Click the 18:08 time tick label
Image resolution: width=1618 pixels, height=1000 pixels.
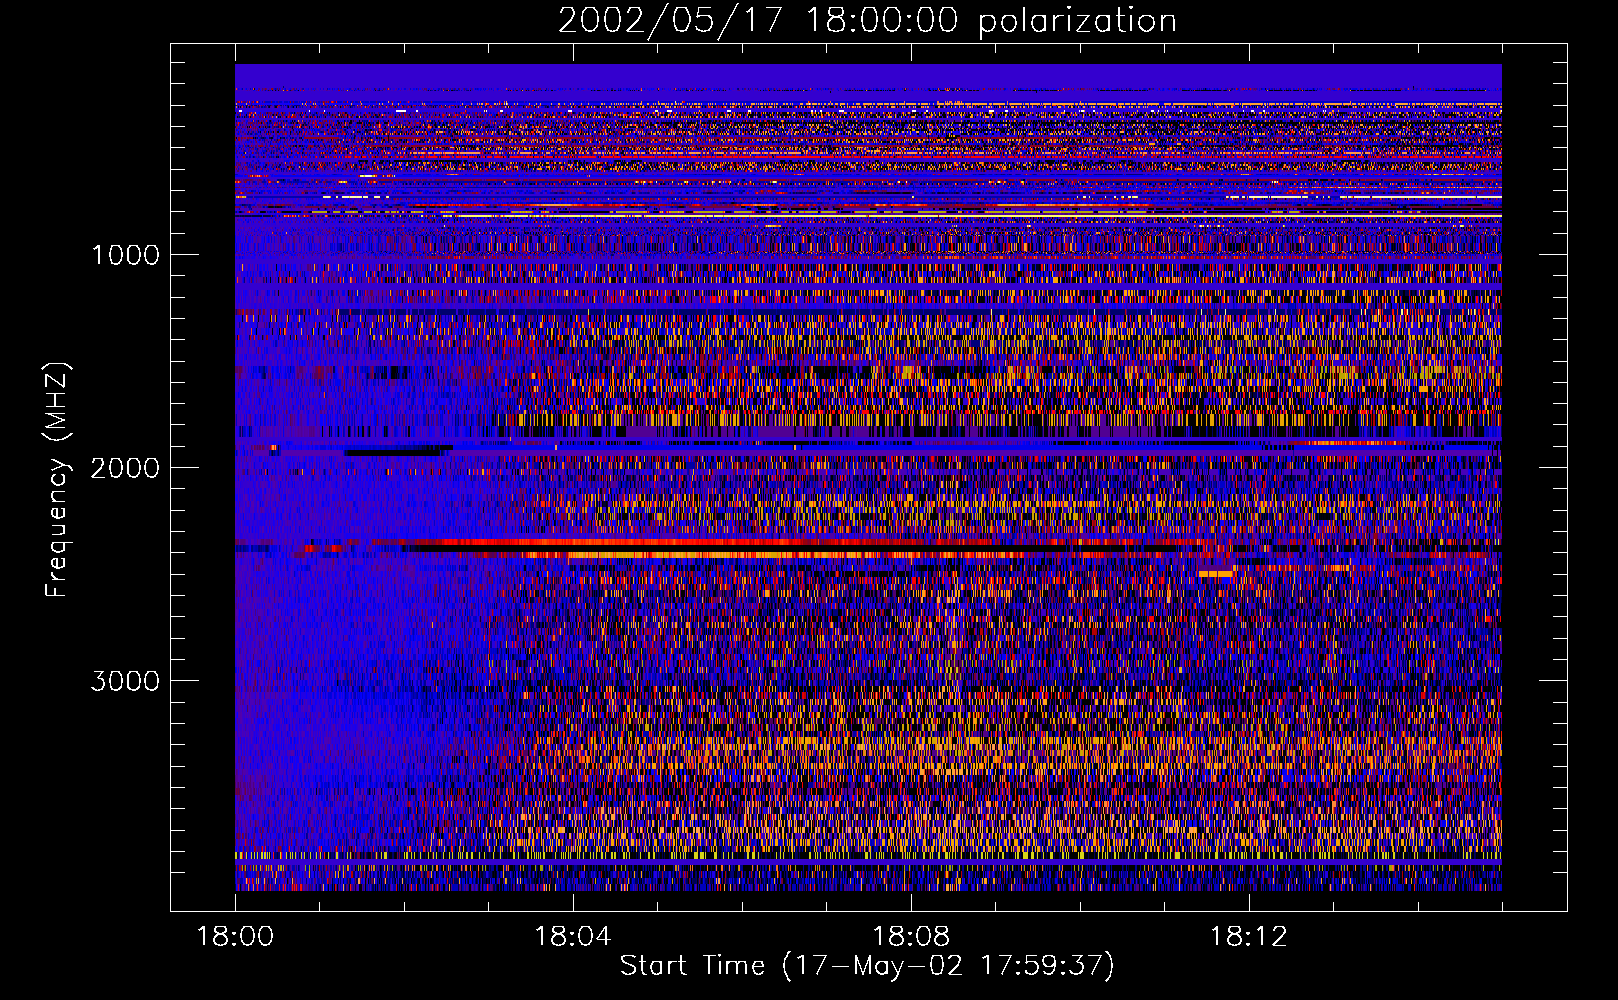click(911, 937)
